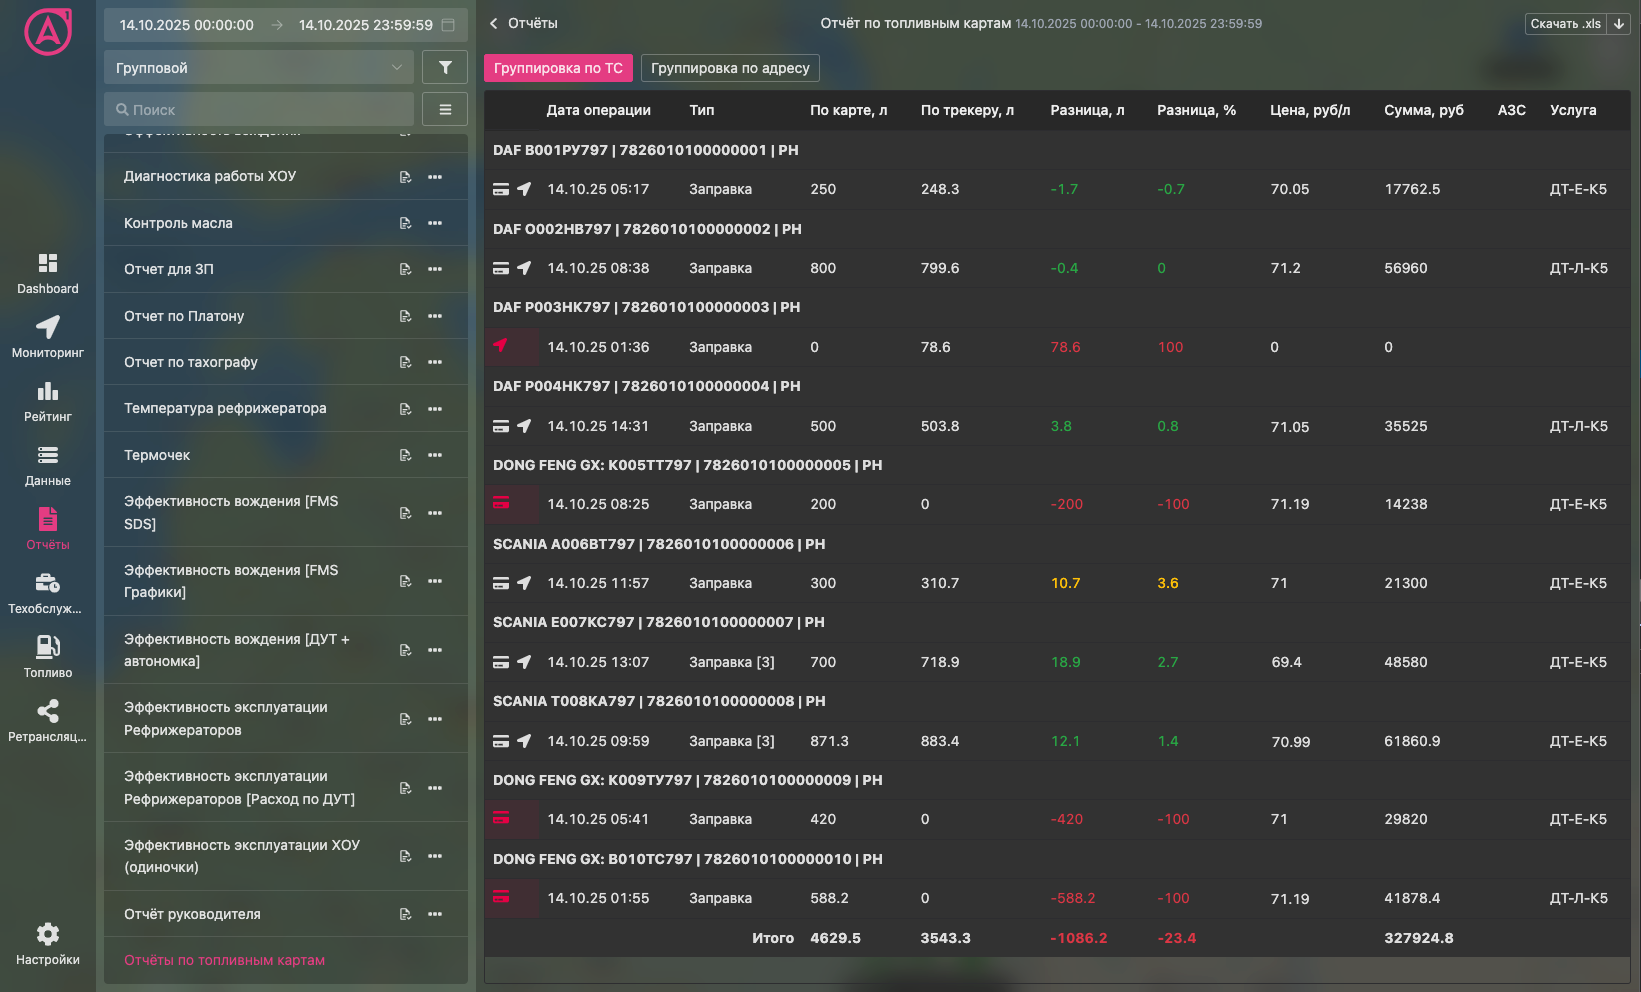Select Отчет по тахографу in list
The height and width of the screenshot is (992, 1641).
coord(191,362)
